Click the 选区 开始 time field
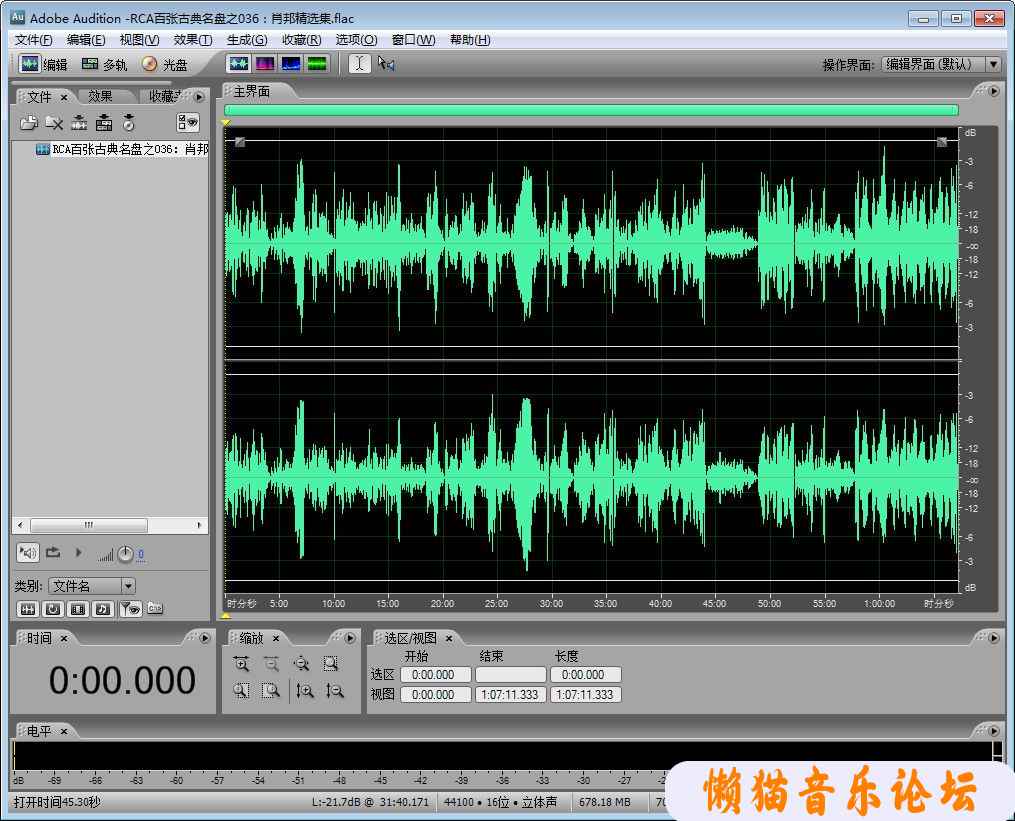1015x821 pixels. 436,675
